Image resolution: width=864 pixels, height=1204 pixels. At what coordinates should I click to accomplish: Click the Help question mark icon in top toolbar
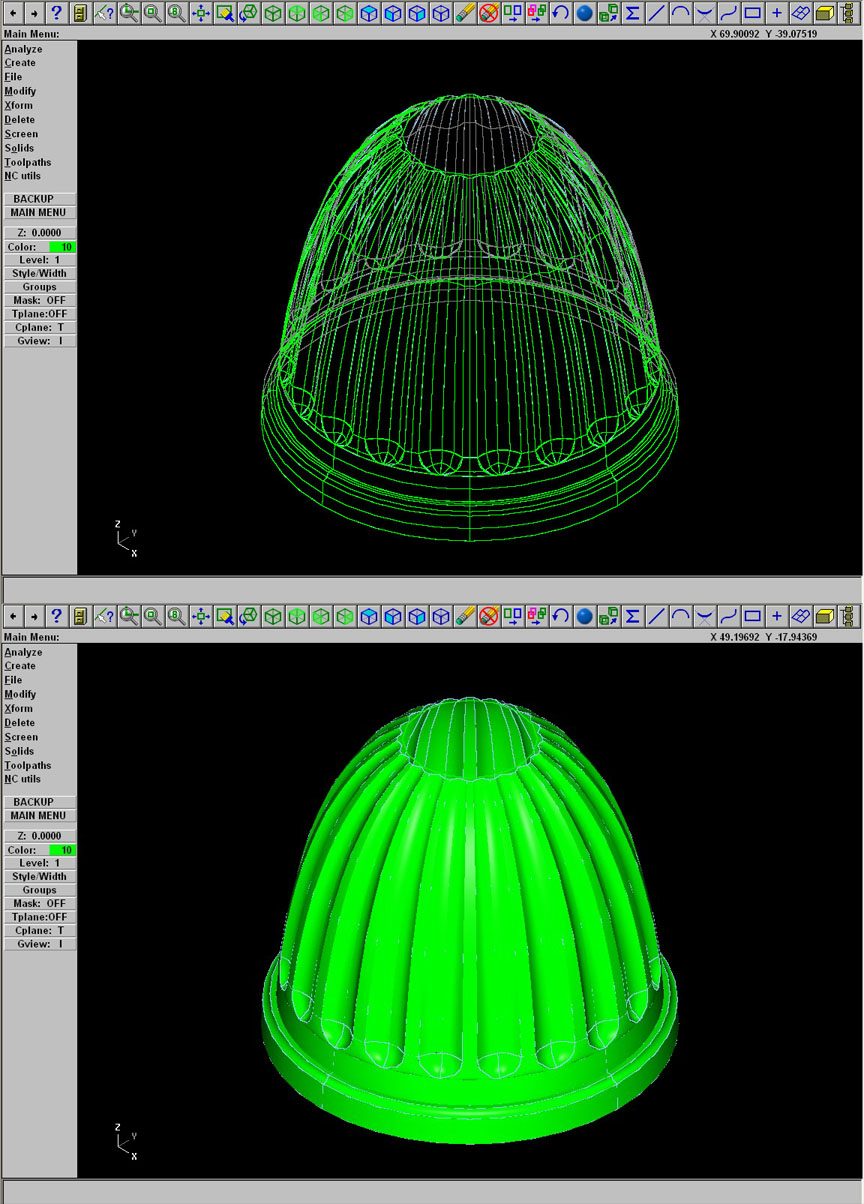[56, 13]
